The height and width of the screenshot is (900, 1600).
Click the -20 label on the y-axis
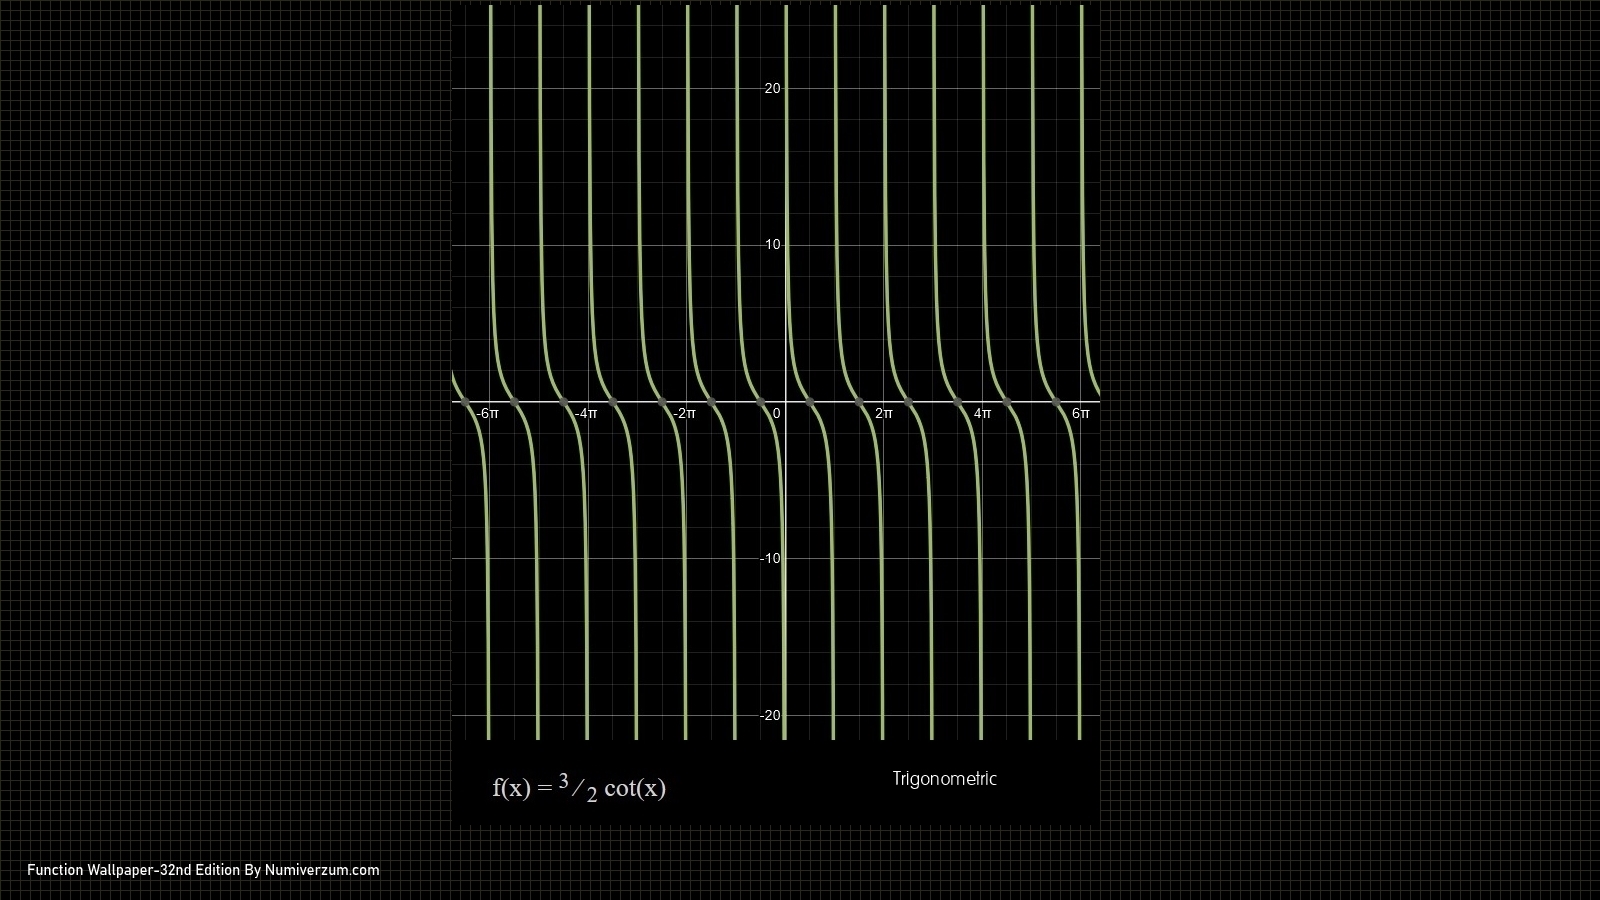[770, 716]
